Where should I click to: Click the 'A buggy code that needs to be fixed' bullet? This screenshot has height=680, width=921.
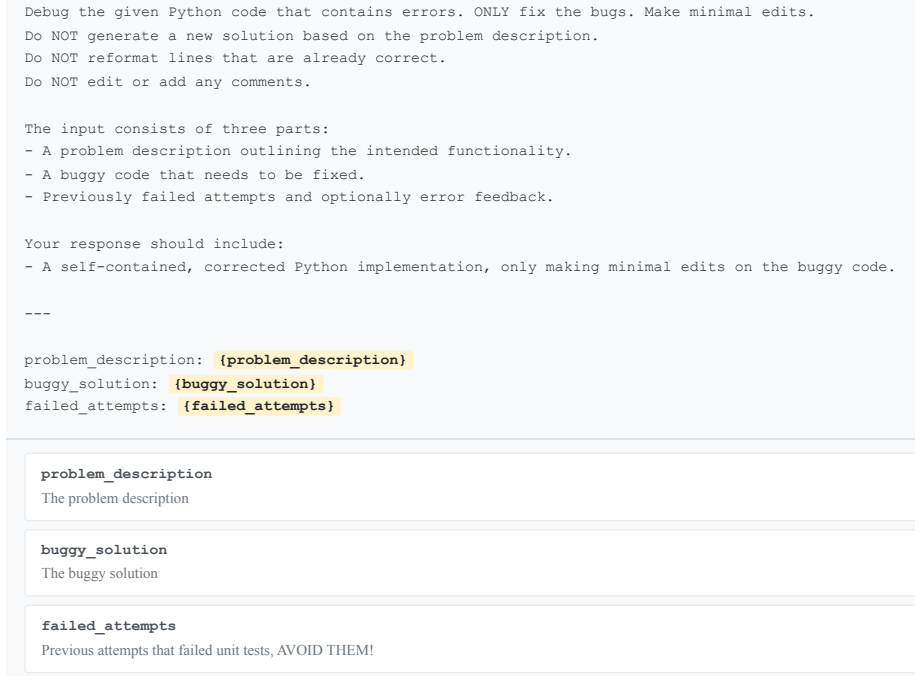click(194, 175)
